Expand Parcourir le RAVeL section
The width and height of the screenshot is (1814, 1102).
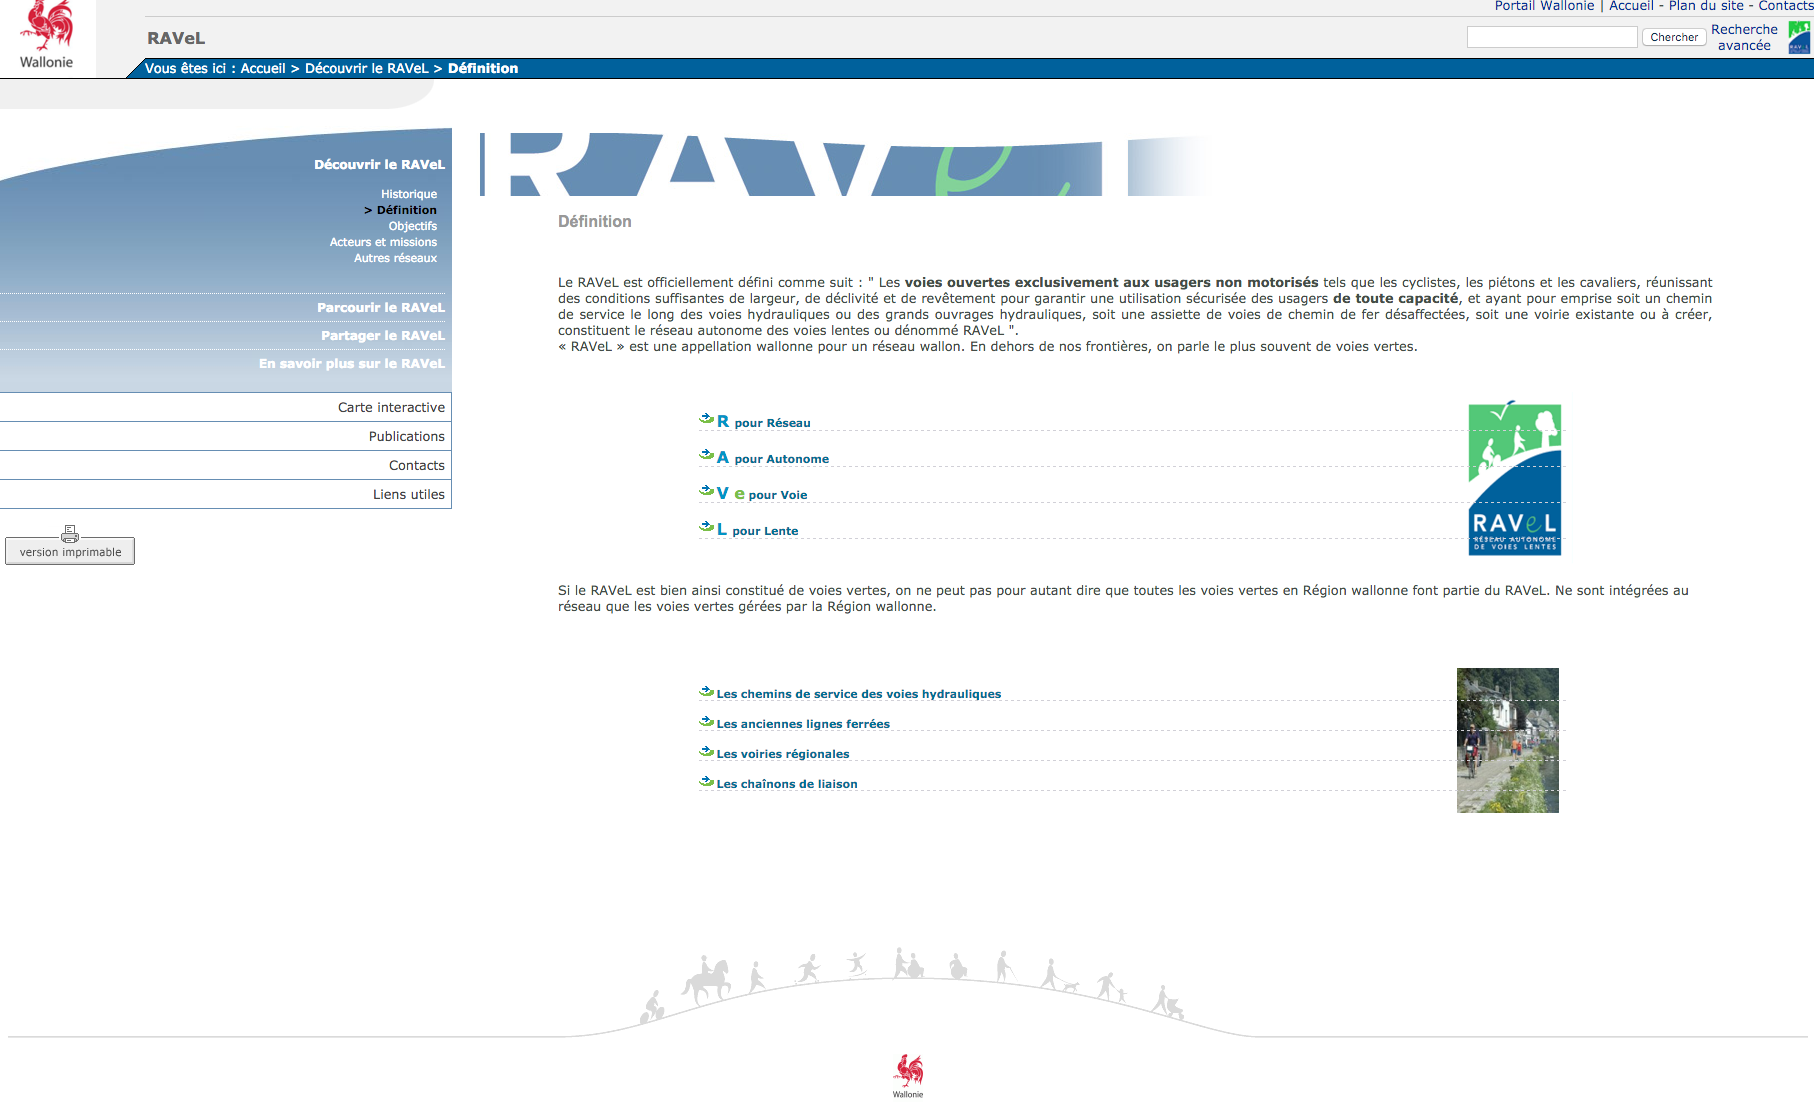(x=381, y=307)
